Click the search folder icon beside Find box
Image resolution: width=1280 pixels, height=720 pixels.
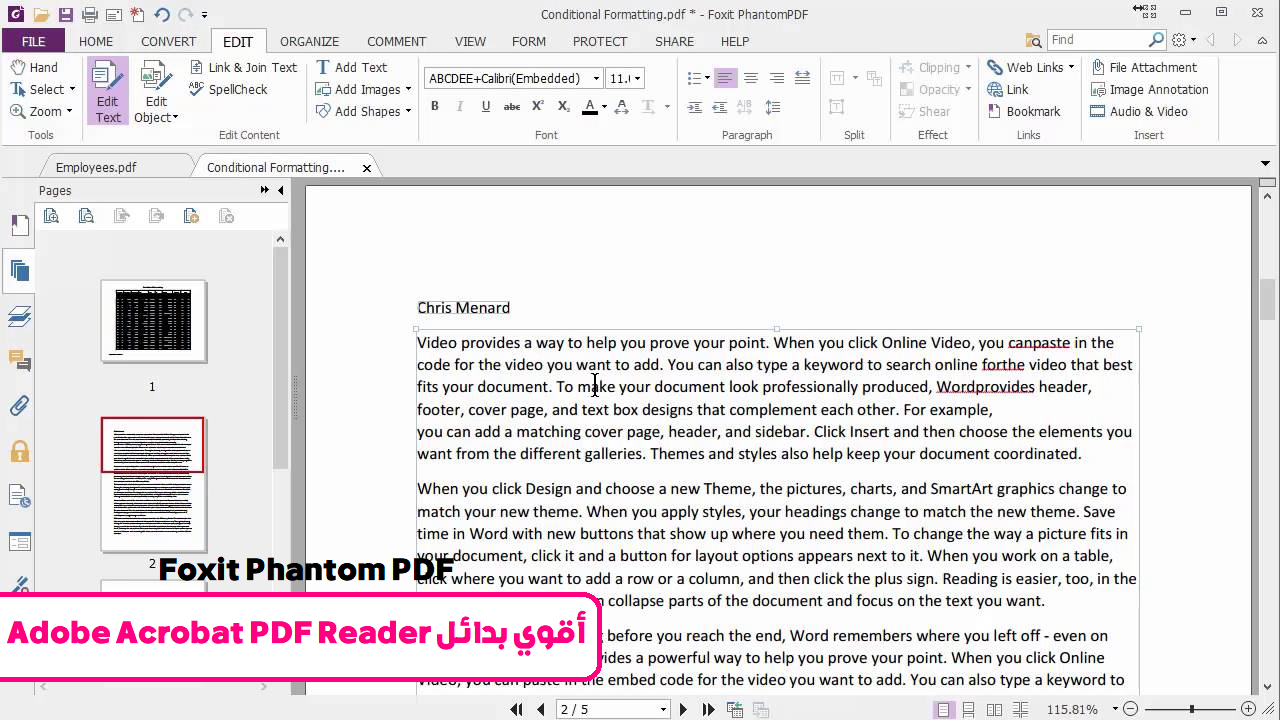pos(1034,40)
